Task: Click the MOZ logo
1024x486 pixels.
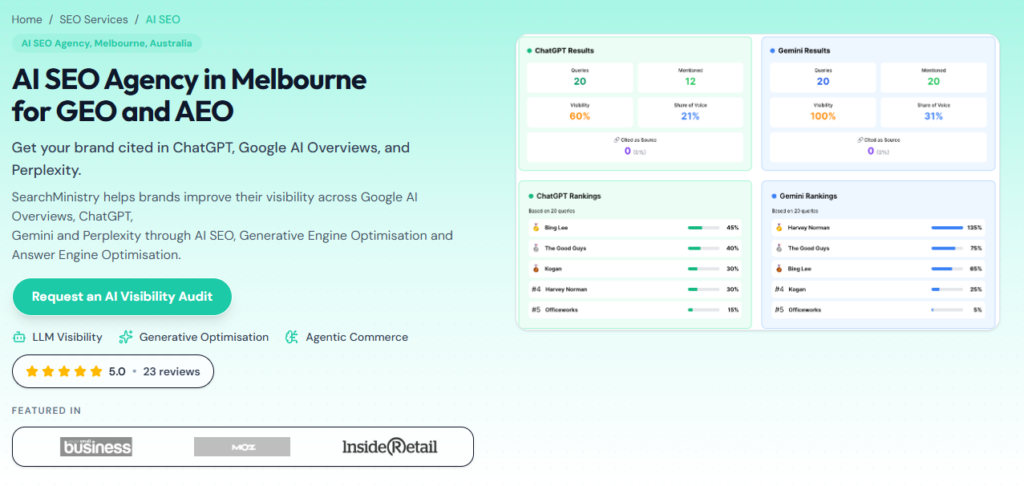Action: (x=242, y=447)
